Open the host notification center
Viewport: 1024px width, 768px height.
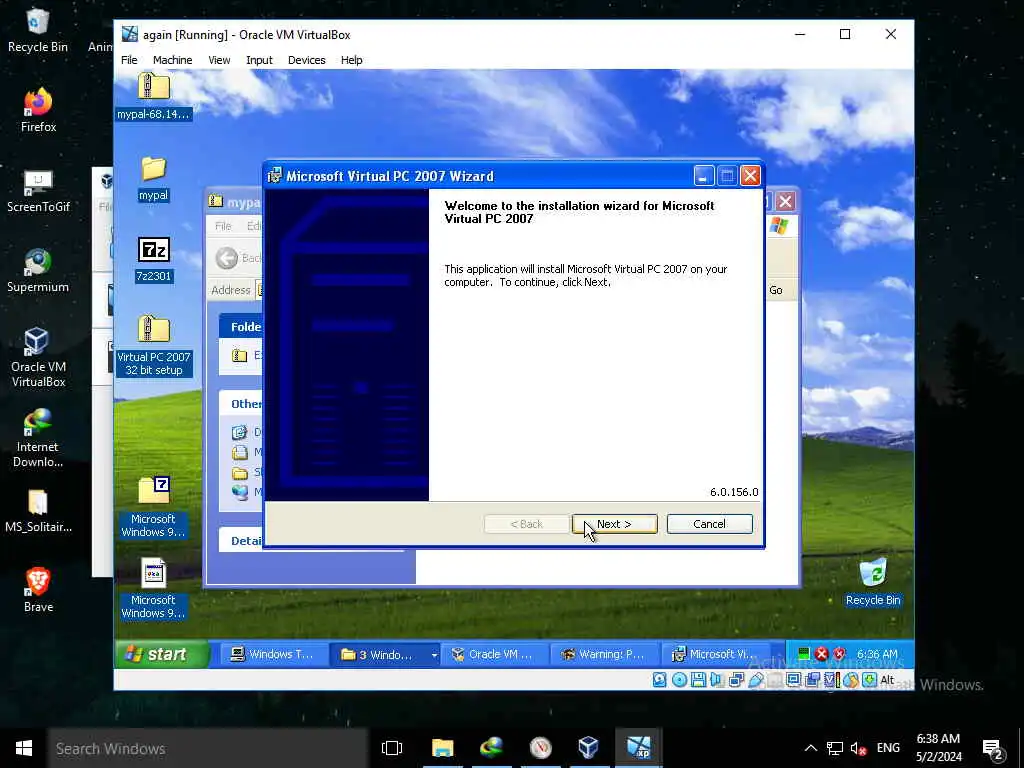tap(993, 749)
